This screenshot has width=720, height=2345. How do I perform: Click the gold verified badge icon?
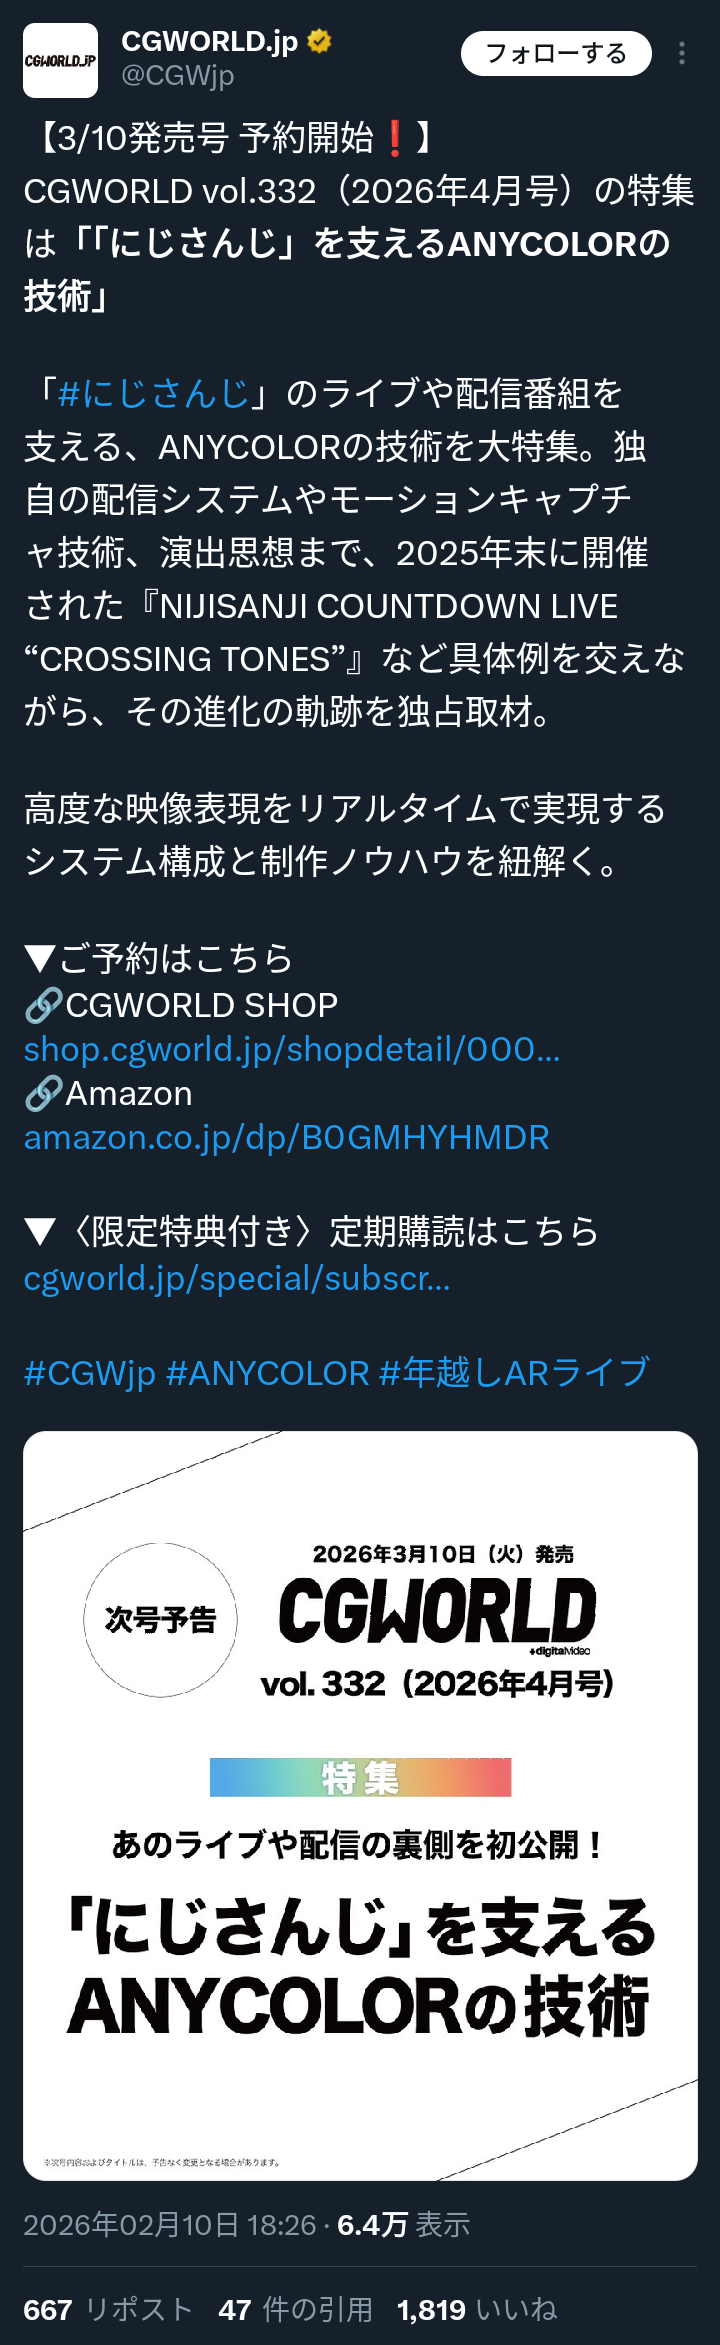pyautogui.click(x=319, y=41)
